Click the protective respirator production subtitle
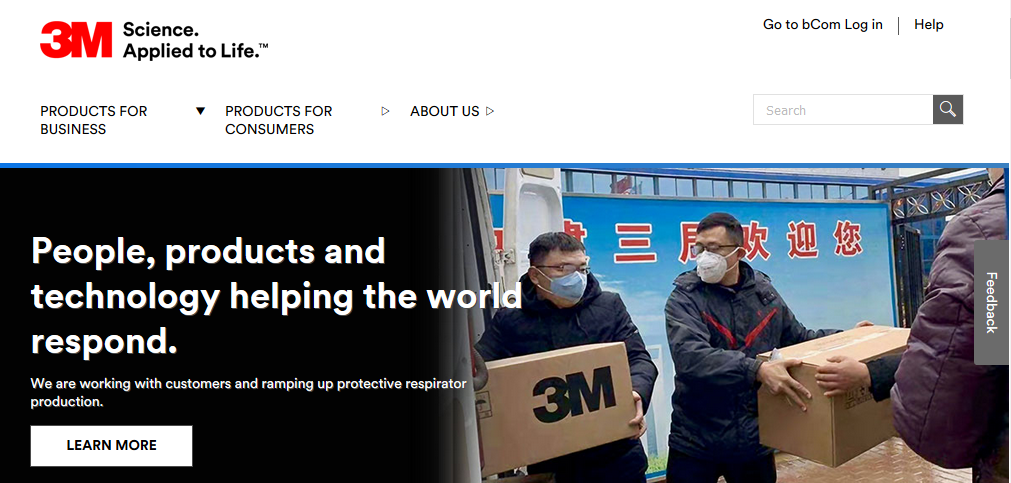The height and width of the screenshot is (483, 1011). (x=248, y=393)
